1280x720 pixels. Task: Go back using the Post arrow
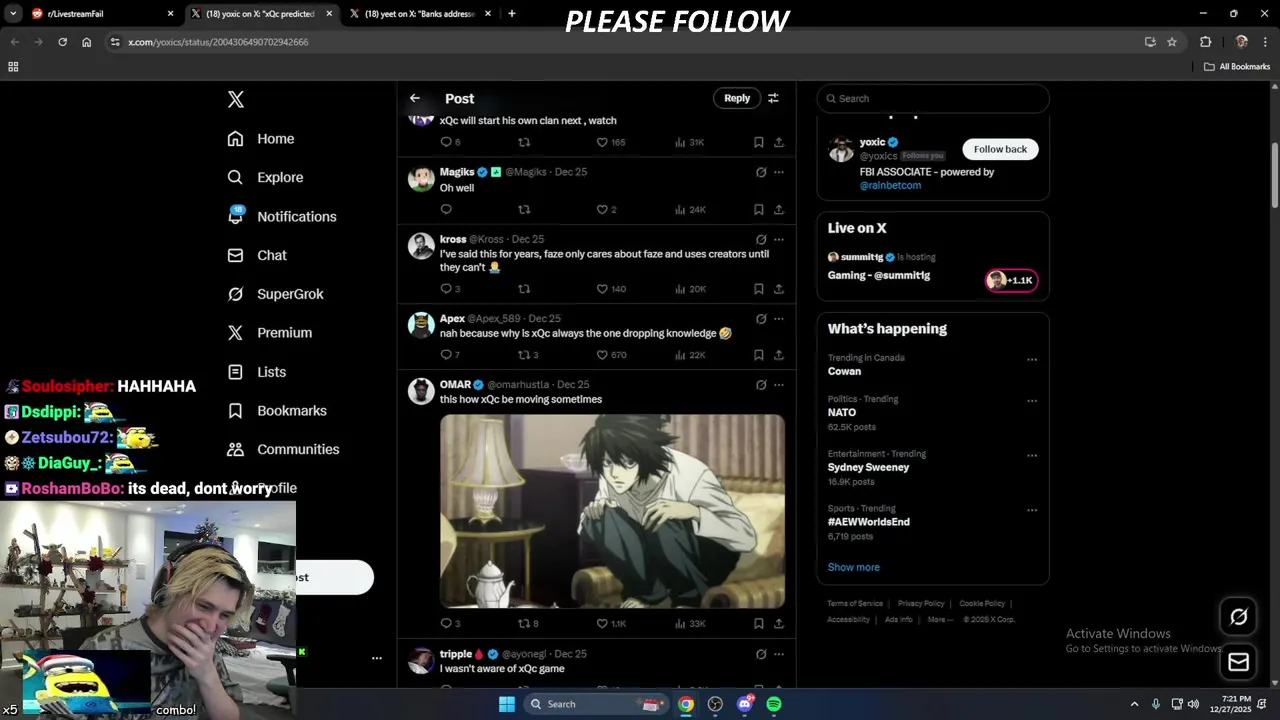click(415, 98)
